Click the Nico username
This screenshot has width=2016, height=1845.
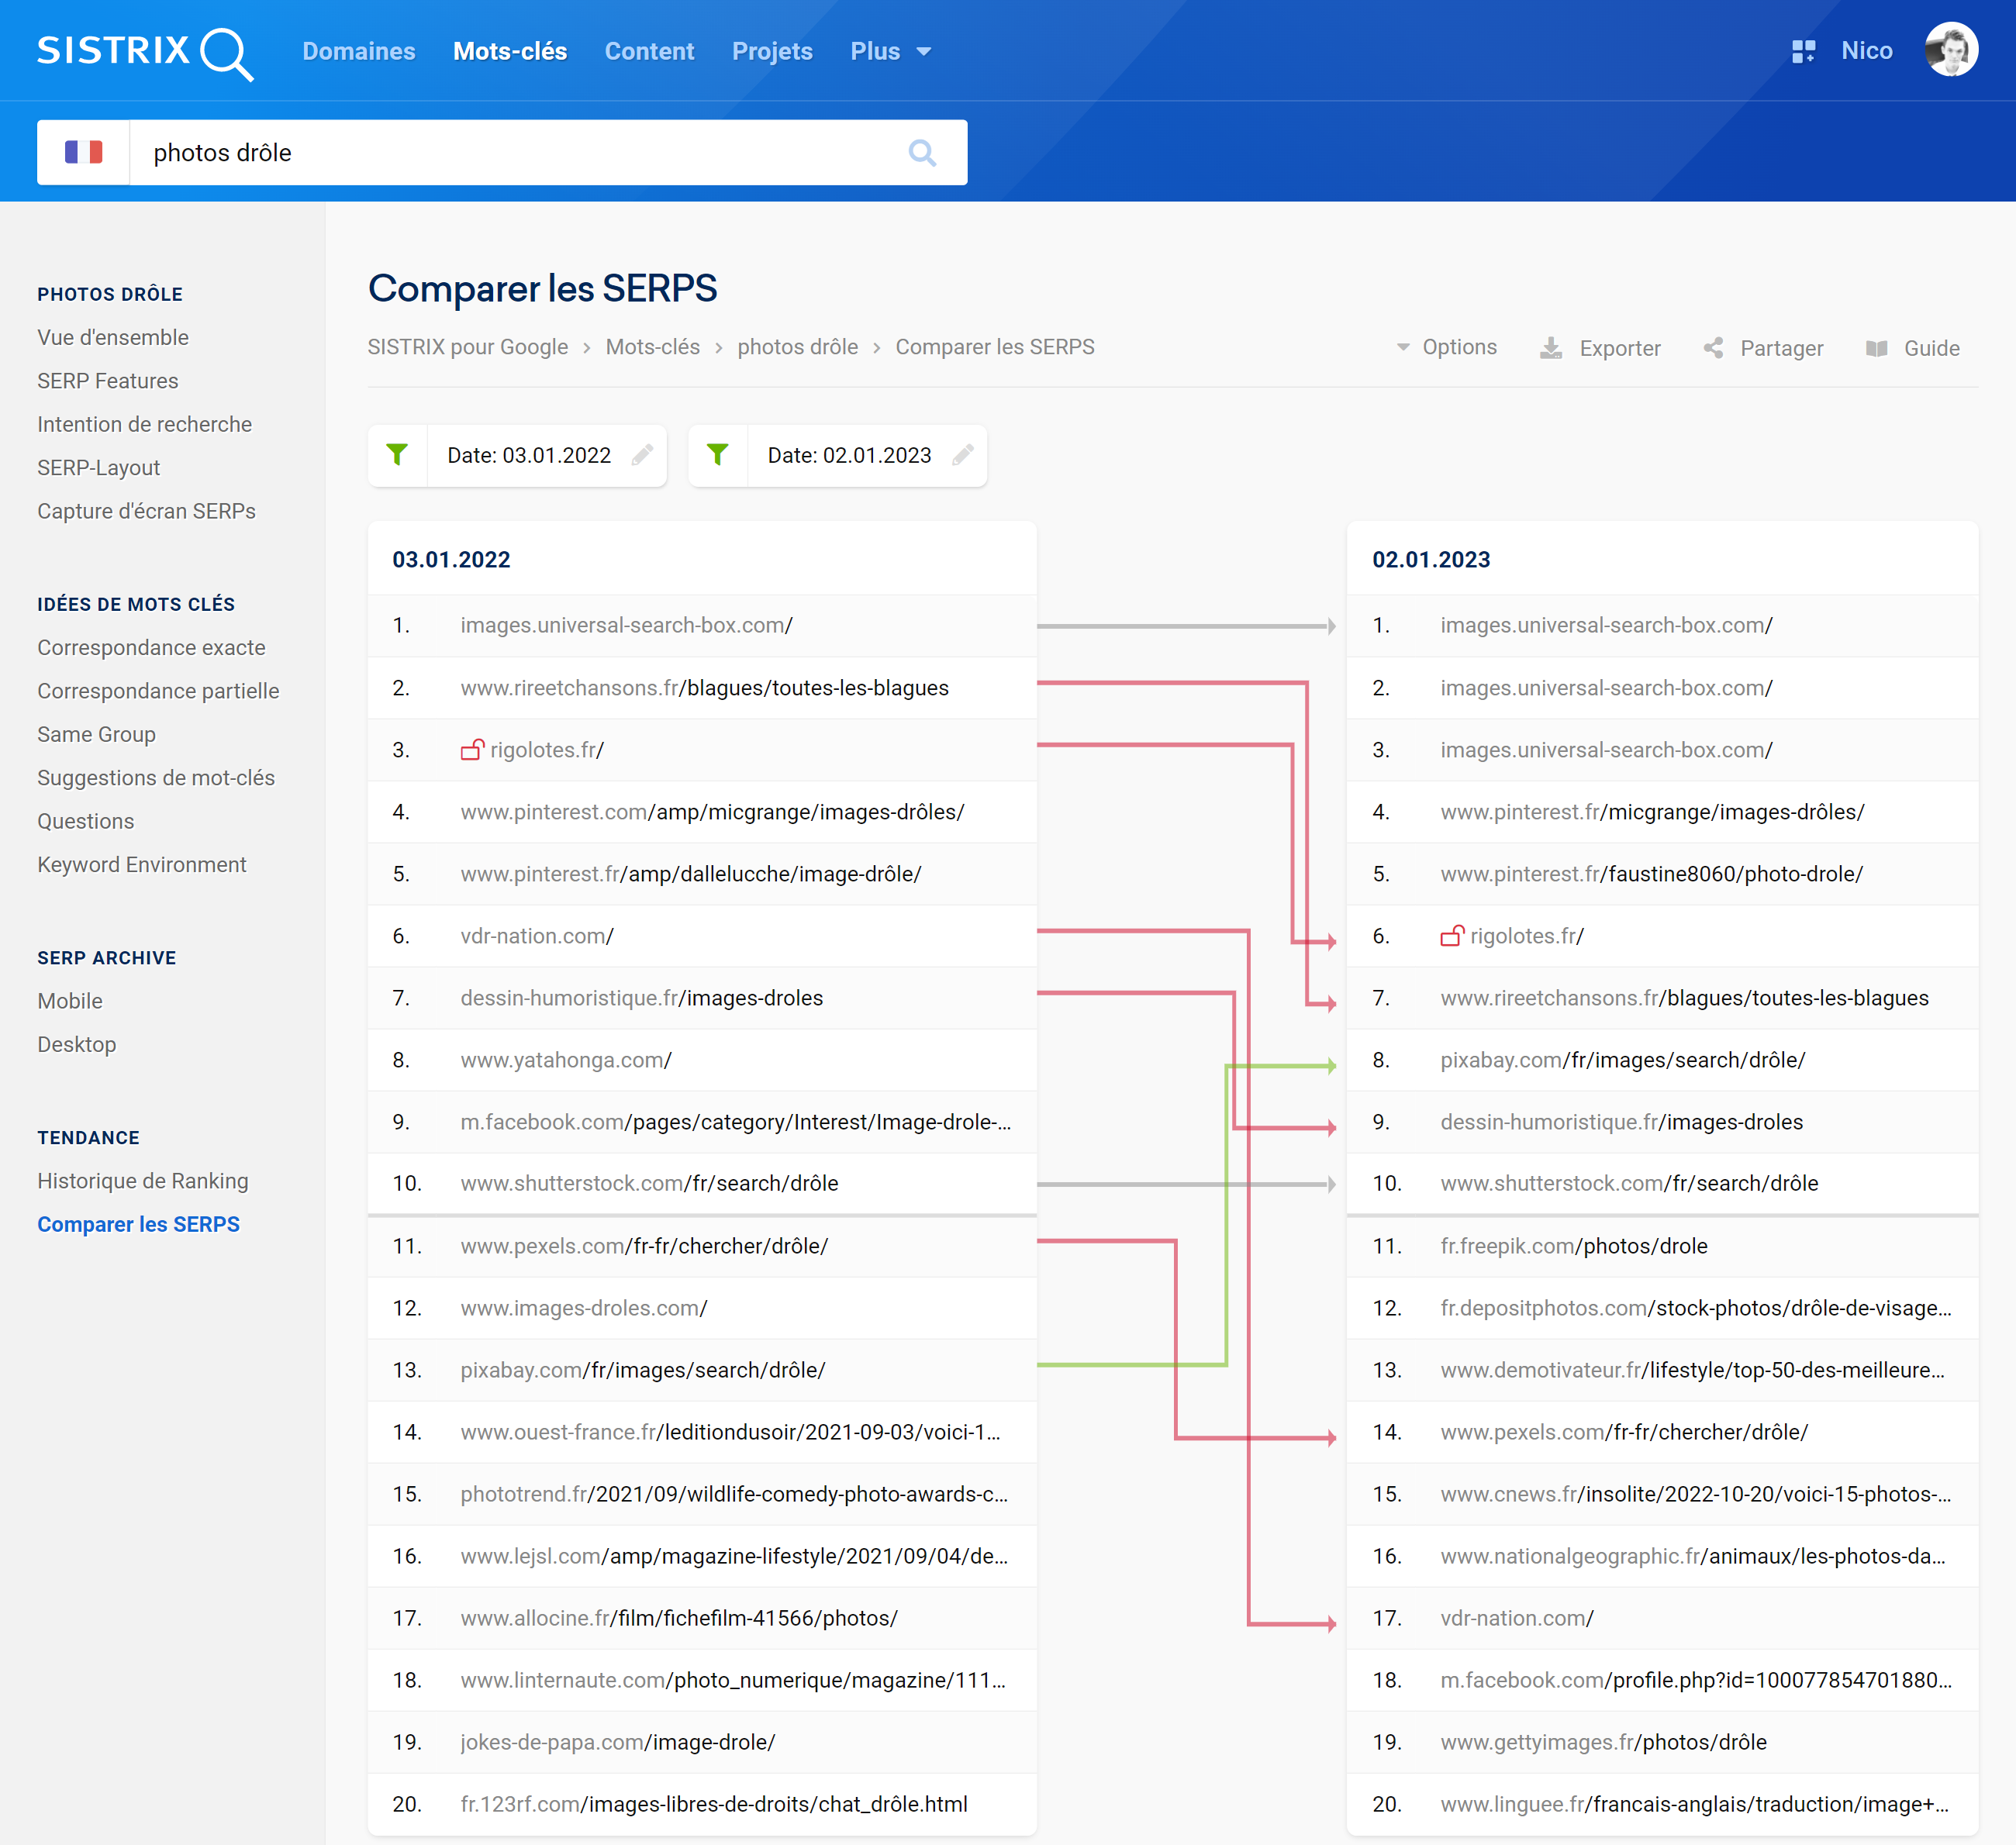pyautogui.click(x=1867, y=51)
